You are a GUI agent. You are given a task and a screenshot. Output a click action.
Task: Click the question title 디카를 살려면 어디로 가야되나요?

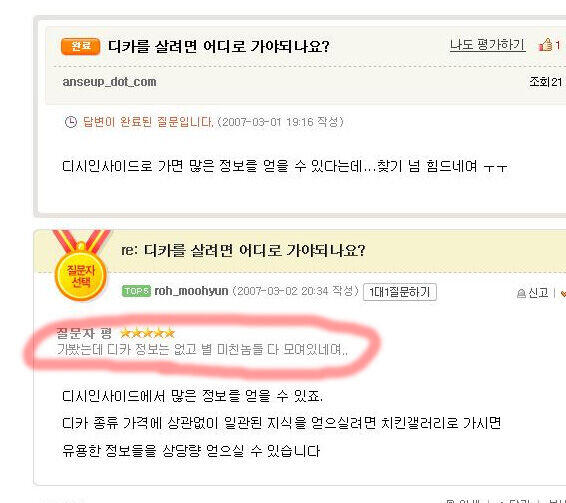(219, 46)
